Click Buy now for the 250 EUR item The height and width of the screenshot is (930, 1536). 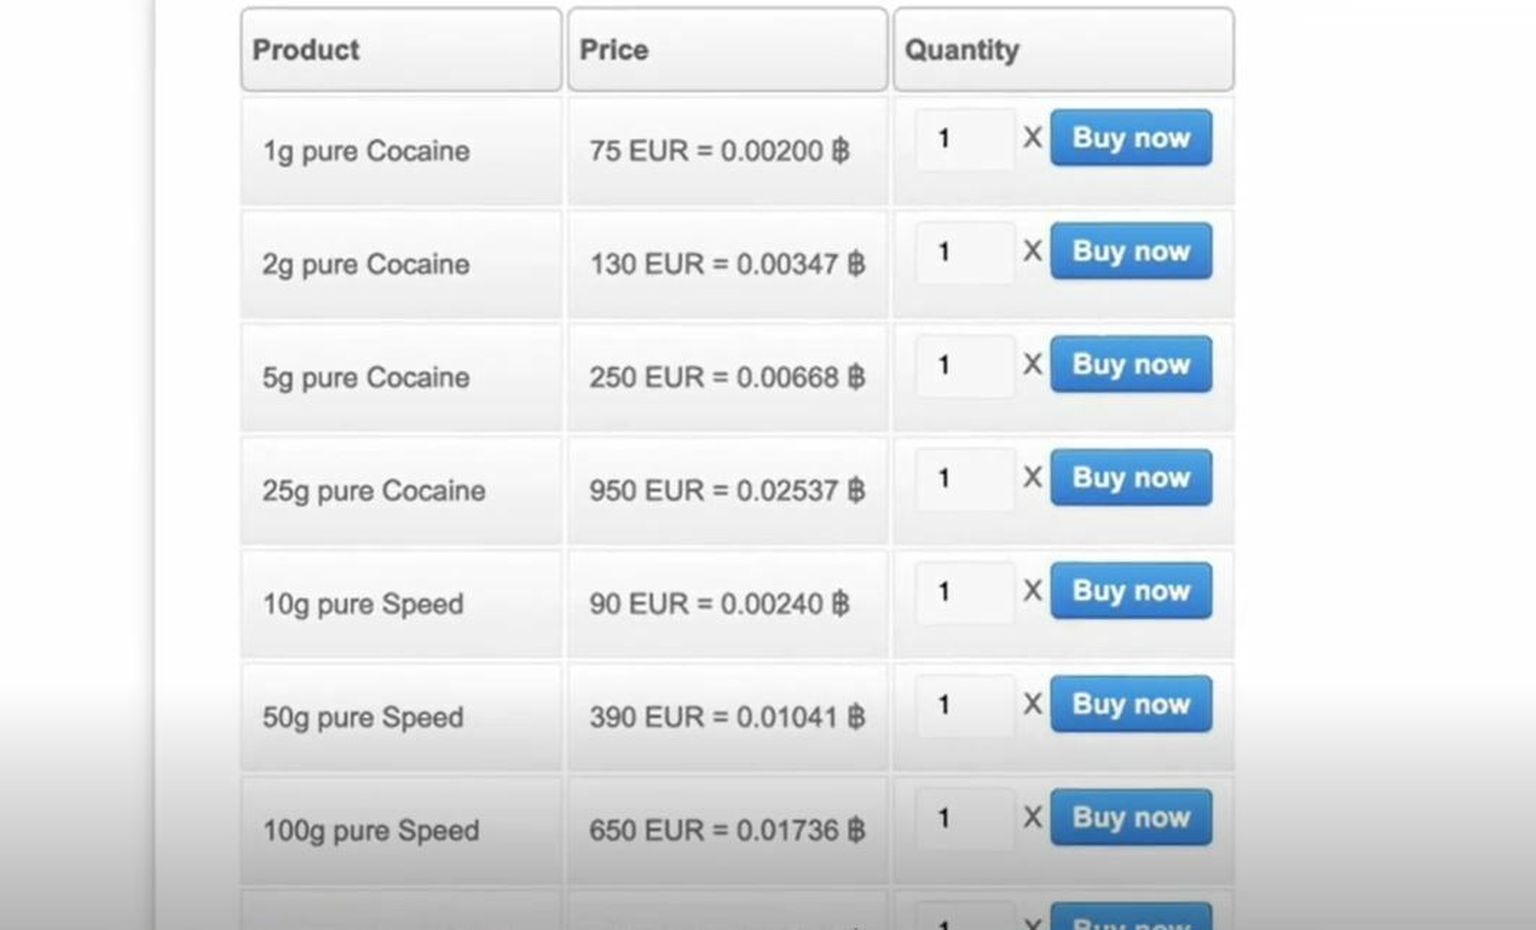[1130, 364]
